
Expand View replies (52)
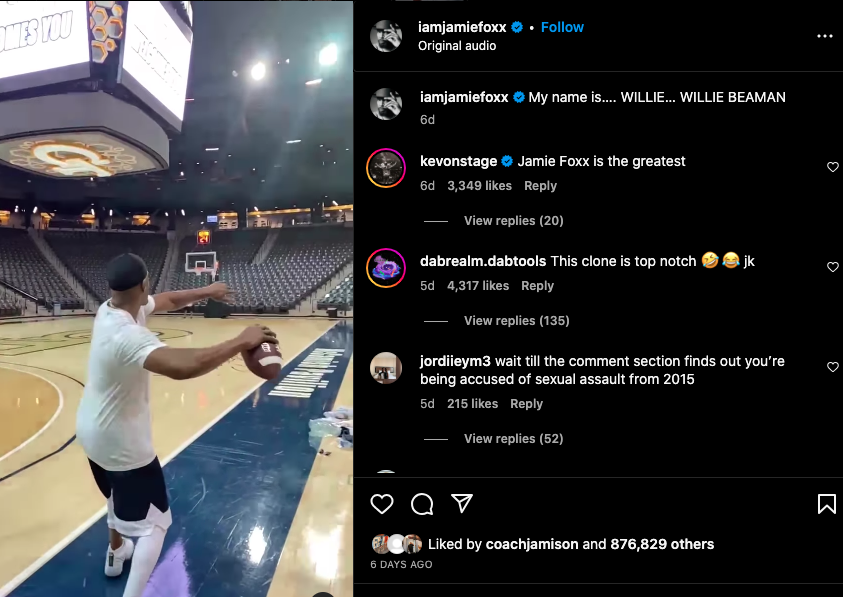point(513,439)
